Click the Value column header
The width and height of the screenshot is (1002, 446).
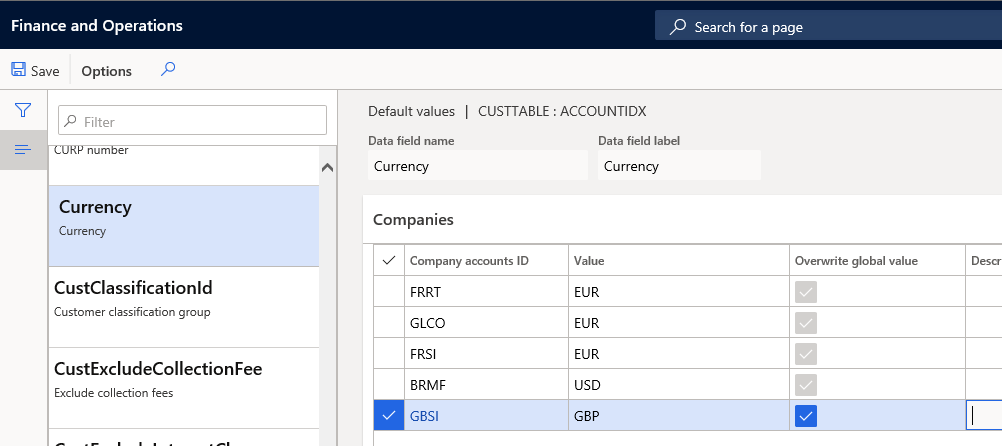(x=679, y=261)
